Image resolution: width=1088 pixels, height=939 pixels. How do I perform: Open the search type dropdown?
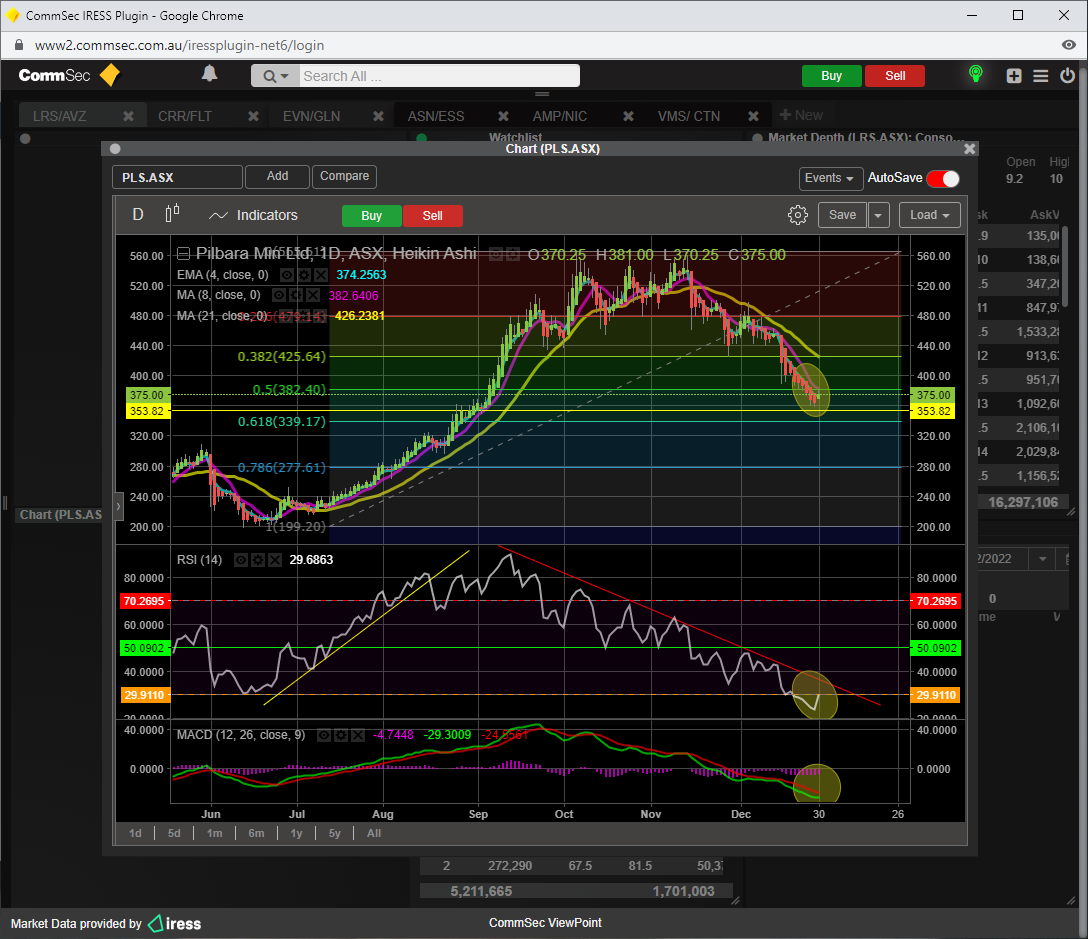tap(275, 76)
